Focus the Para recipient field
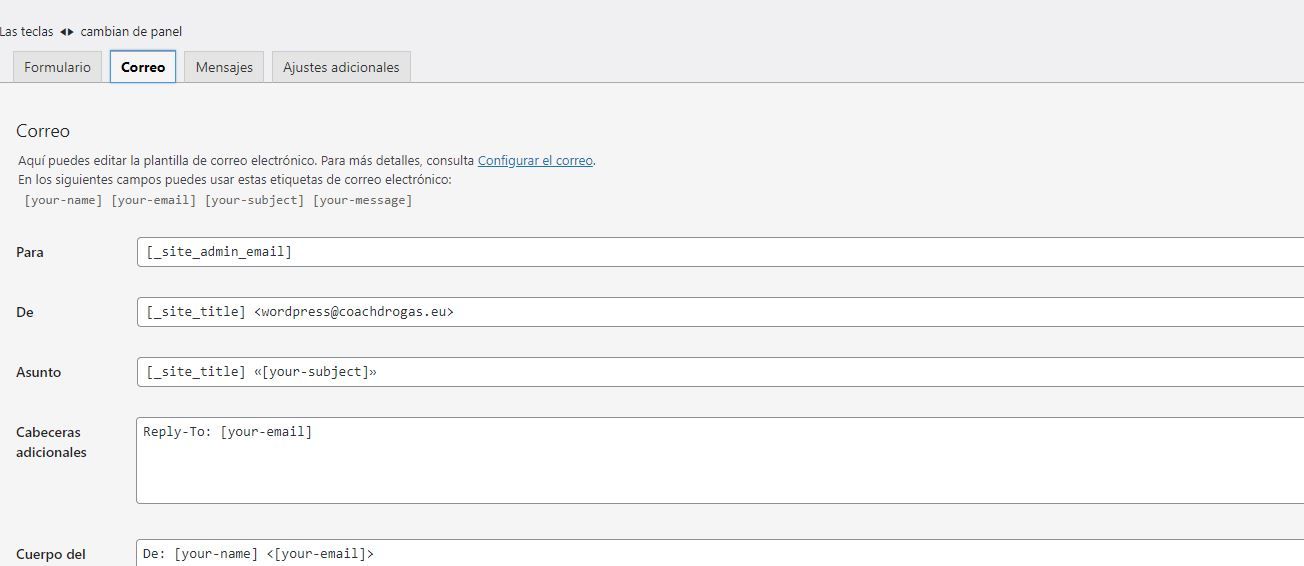The height and width of the screenshot is (566, 1304). point(720,252)
